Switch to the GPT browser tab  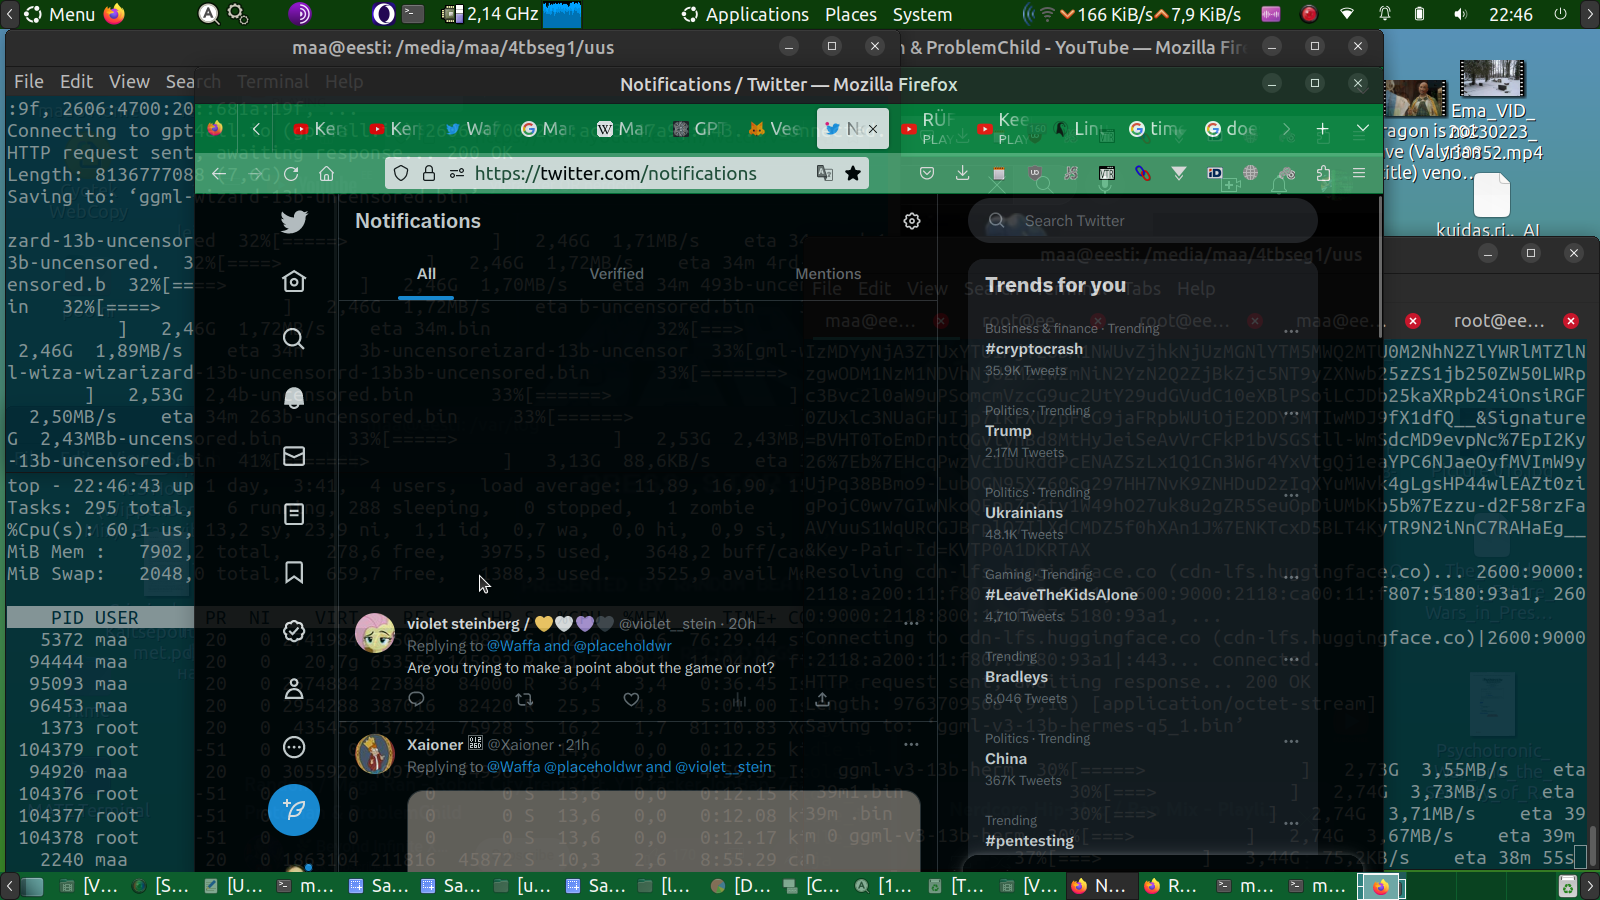pos(696,129)
